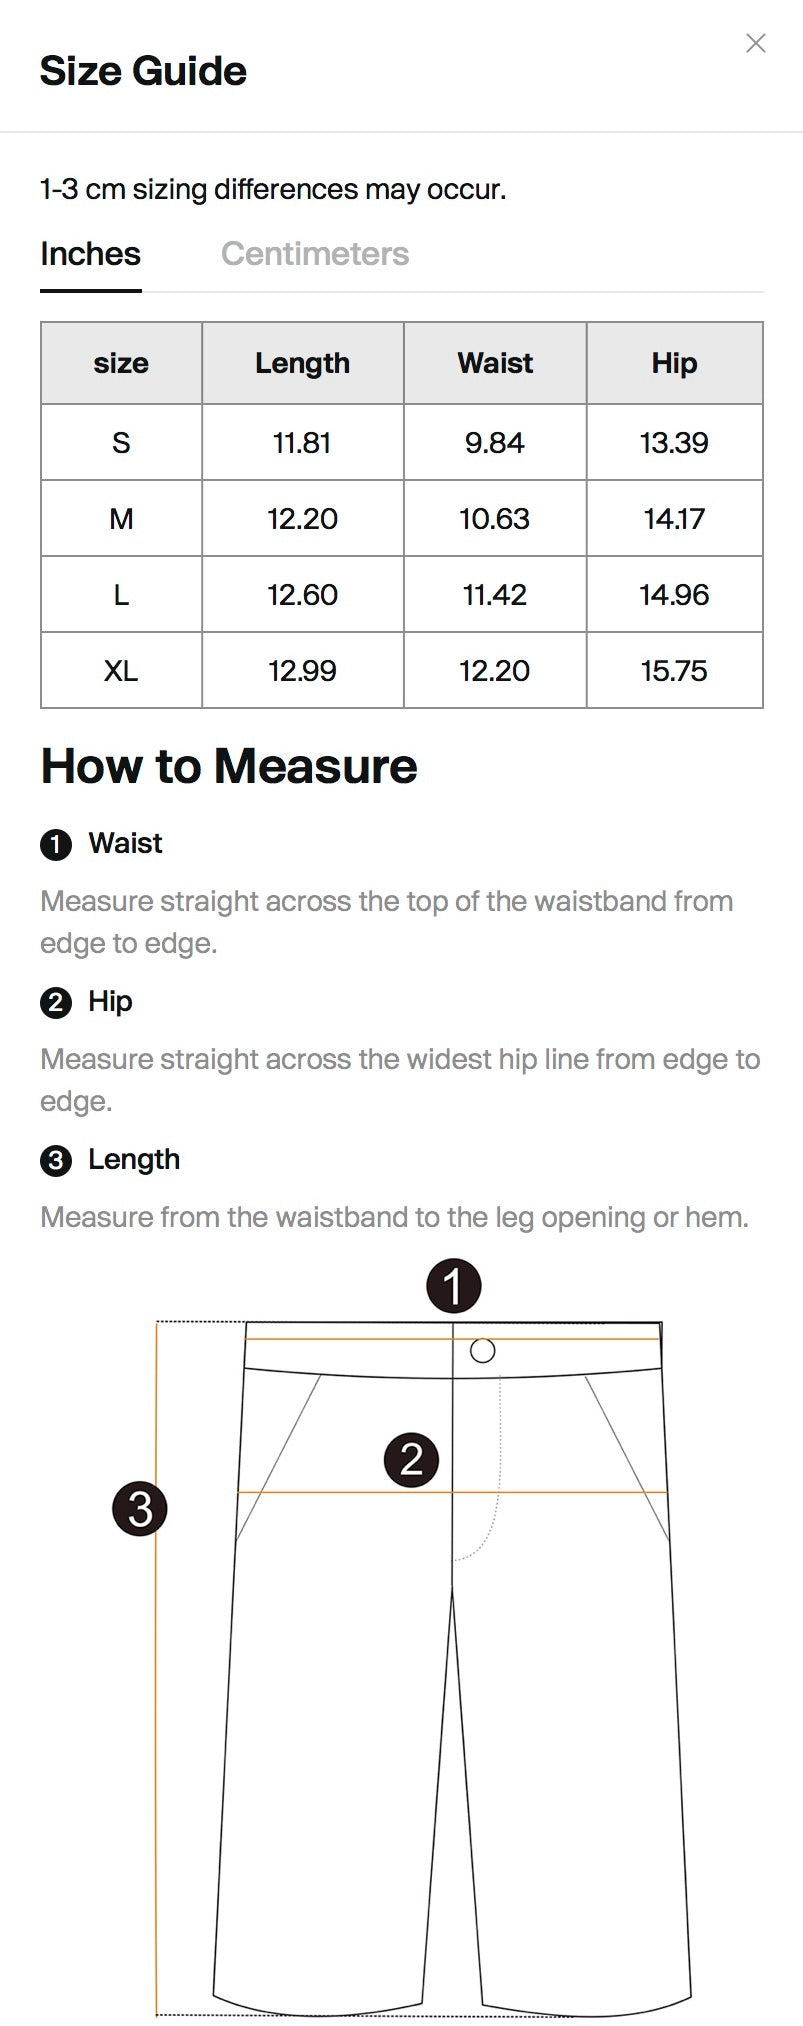This screenshot has height=2026, width=803.
Task: Click the hip marker 2 on diagram
Action: coord(412,1460)
